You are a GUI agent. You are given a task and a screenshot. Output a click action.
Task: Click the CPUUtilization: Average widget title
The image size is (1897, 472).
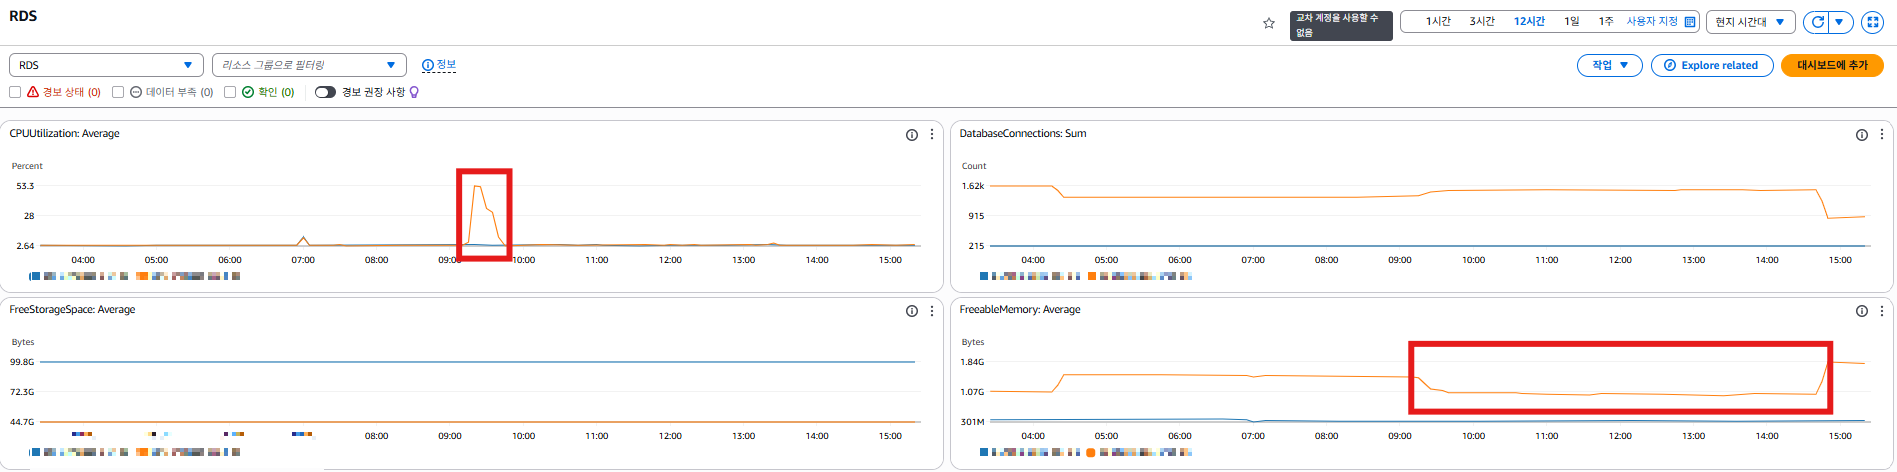pos(65,134)
